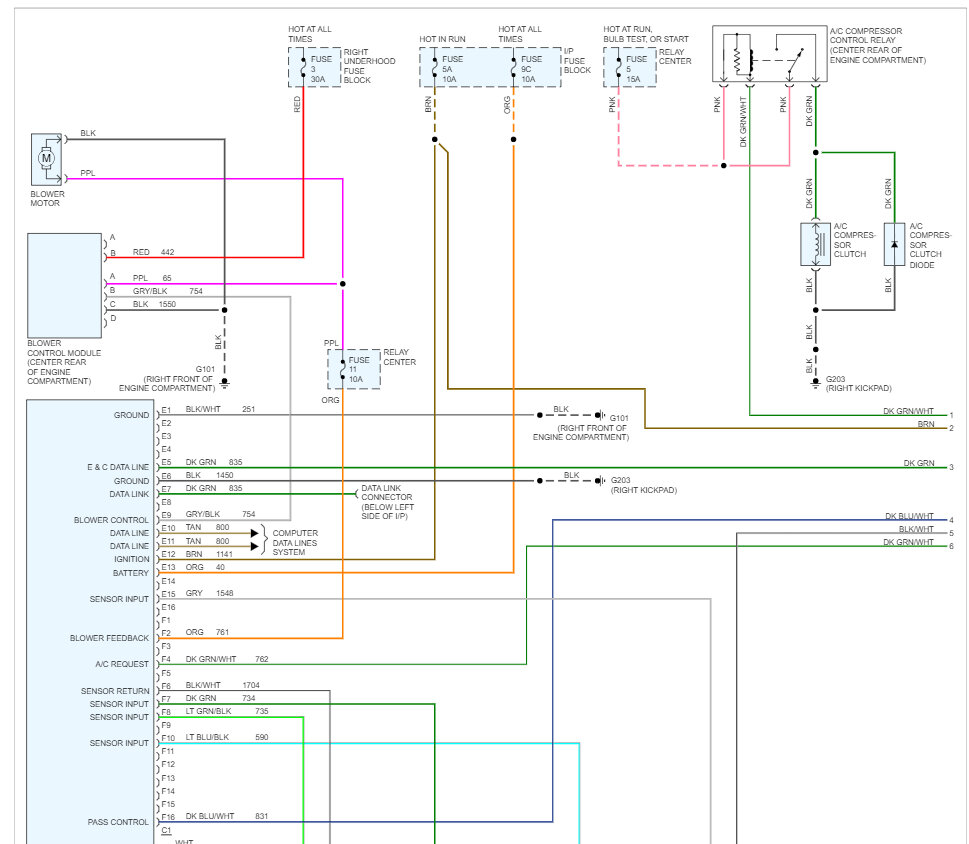
Task: Click the 'A/C REQUEST' pin label
Action: (x=122, y=664)
